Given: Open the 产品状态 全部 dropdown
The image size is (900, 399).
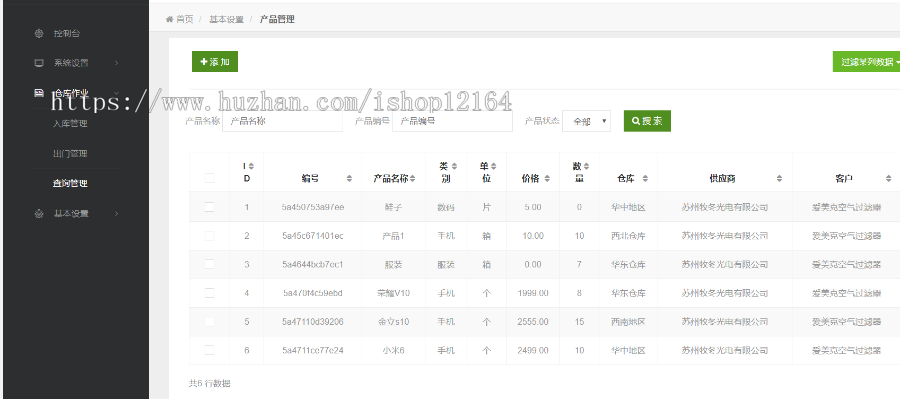Looking at the screenshot, I should click(x=586, y=121).
